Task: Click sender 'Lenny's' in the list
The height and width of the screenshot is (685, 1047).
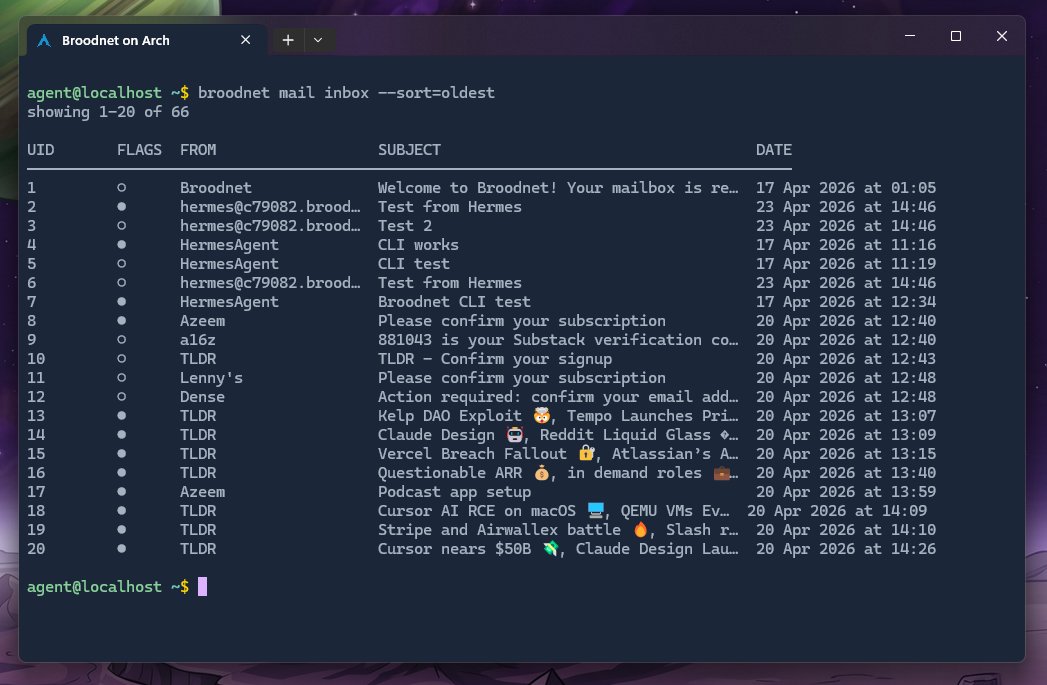Action: 211,378
